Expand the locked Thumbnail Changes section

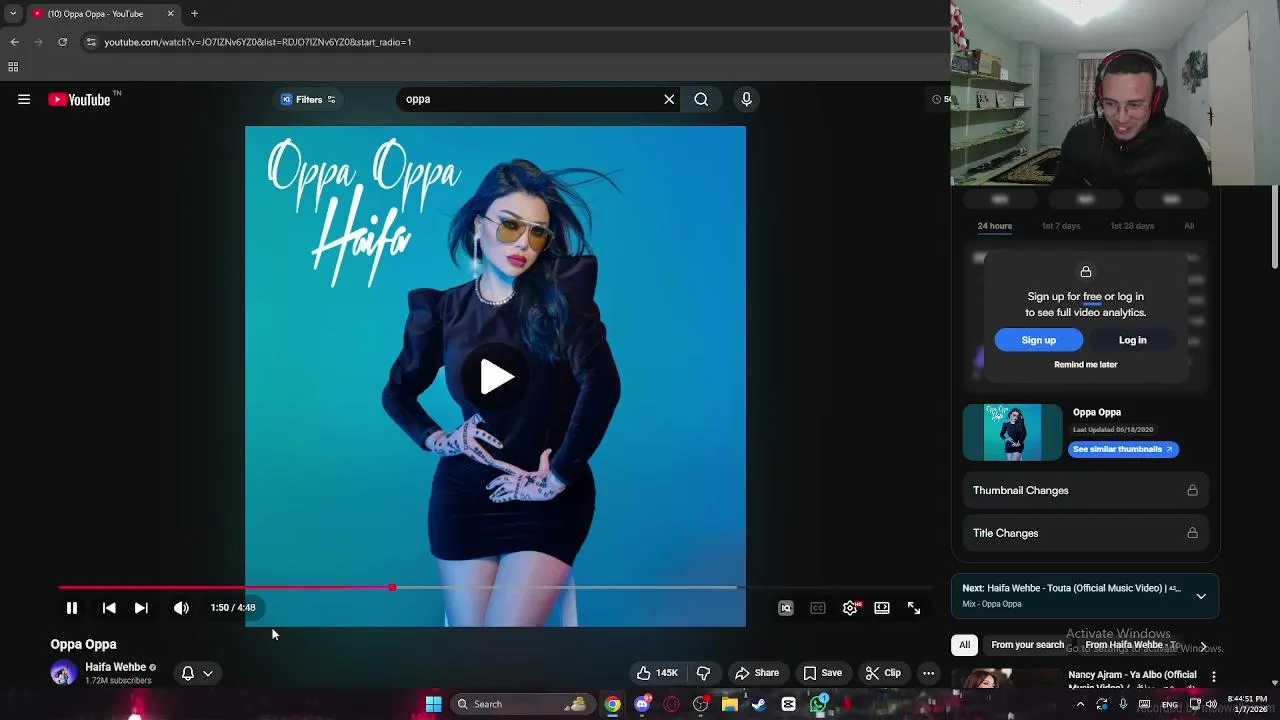pyautogui.click(x=1085, y=490)
